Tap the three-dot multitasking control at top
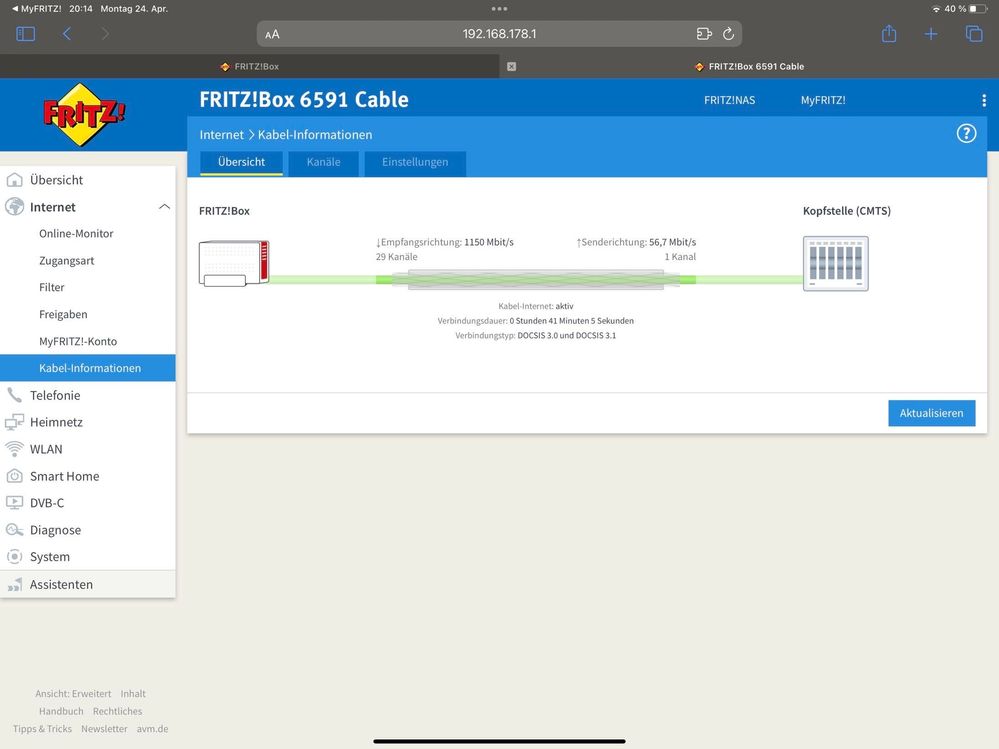999x749 pixels. pyautogui.click(x=500, y=9)
